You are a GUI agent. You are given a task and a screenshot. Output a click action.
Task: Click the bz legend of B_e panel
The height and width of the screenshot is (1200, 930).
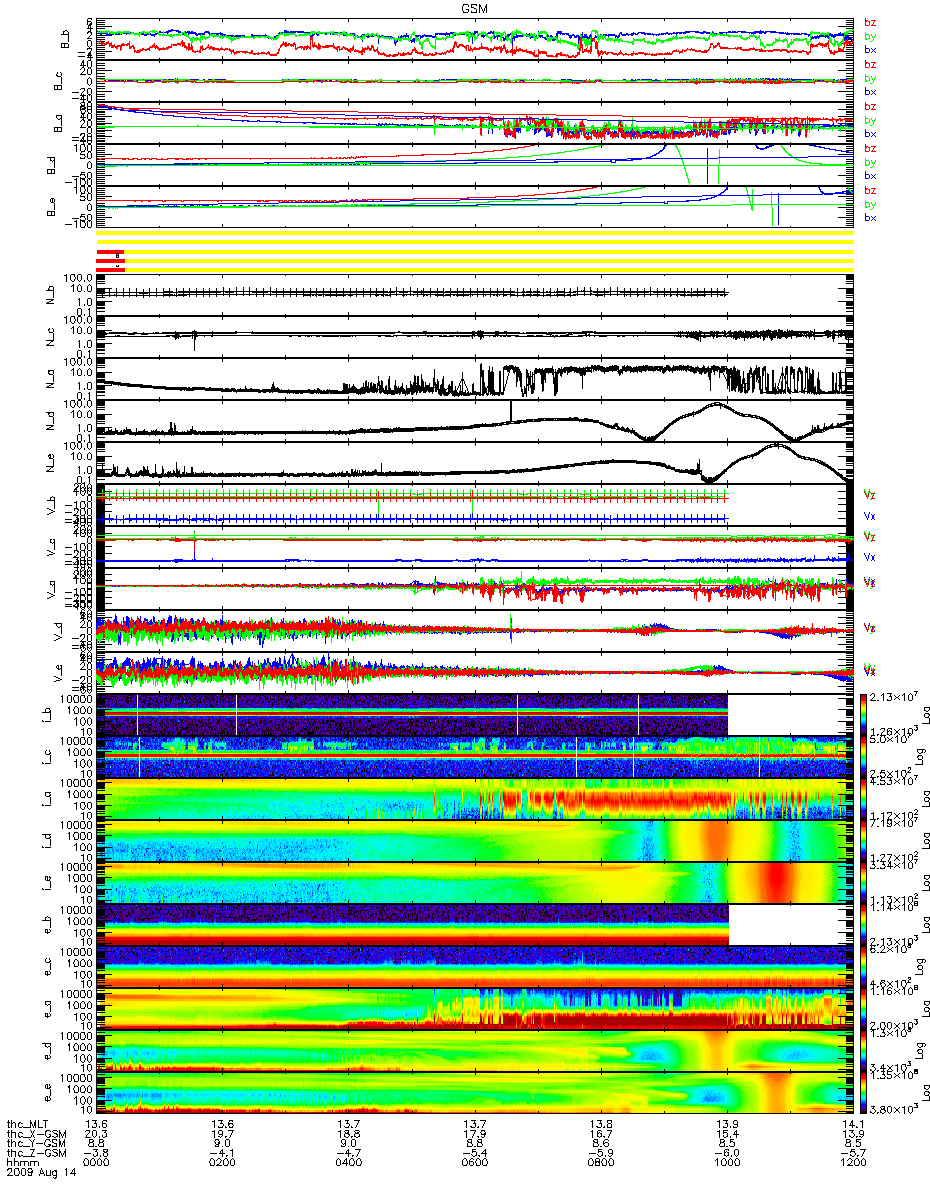click(870, 190)
